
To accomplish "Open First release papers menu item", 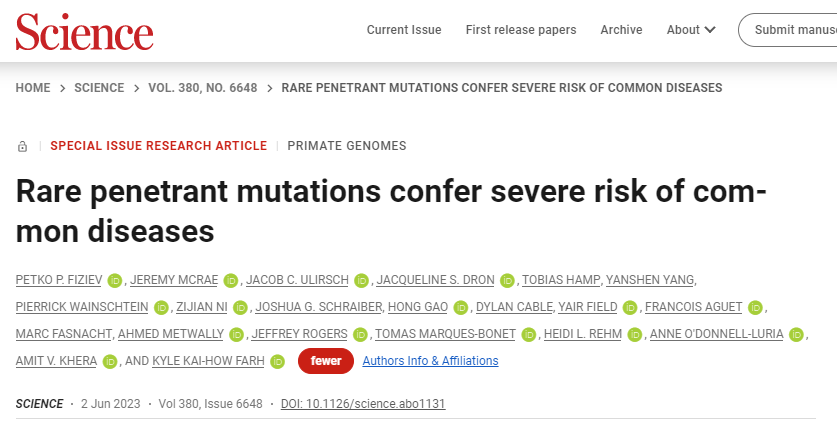I will pyautogui.click(x=521, y=30).
